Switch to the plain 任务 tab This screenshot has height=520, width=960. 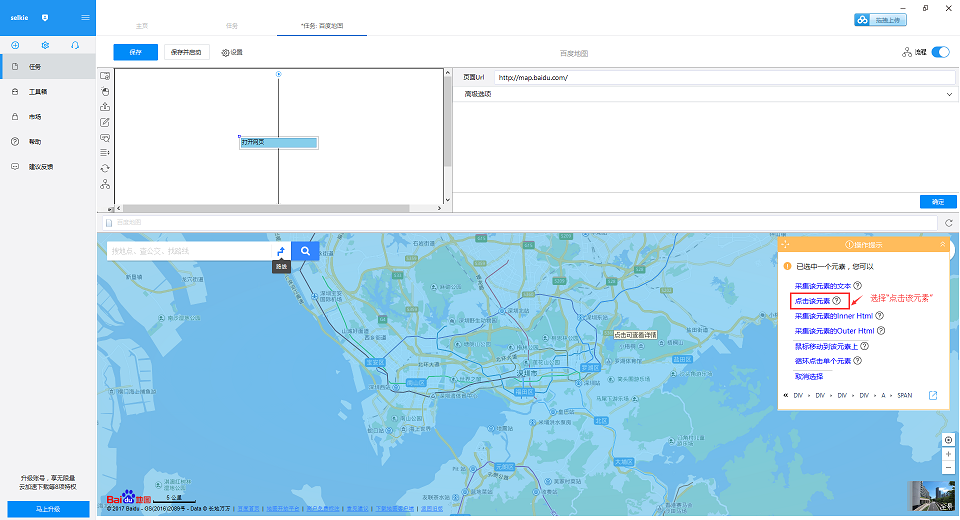231,26
